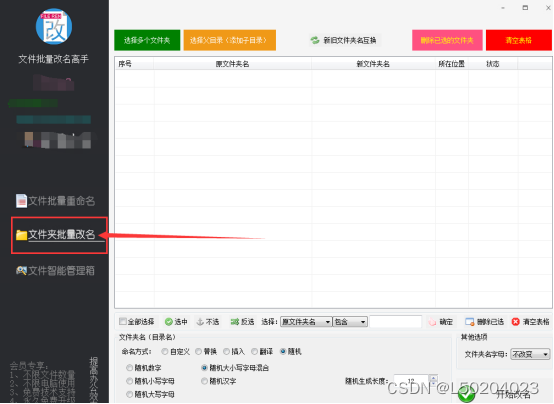Click the 确定 confirm icon
554x404 pixels.
432,322
